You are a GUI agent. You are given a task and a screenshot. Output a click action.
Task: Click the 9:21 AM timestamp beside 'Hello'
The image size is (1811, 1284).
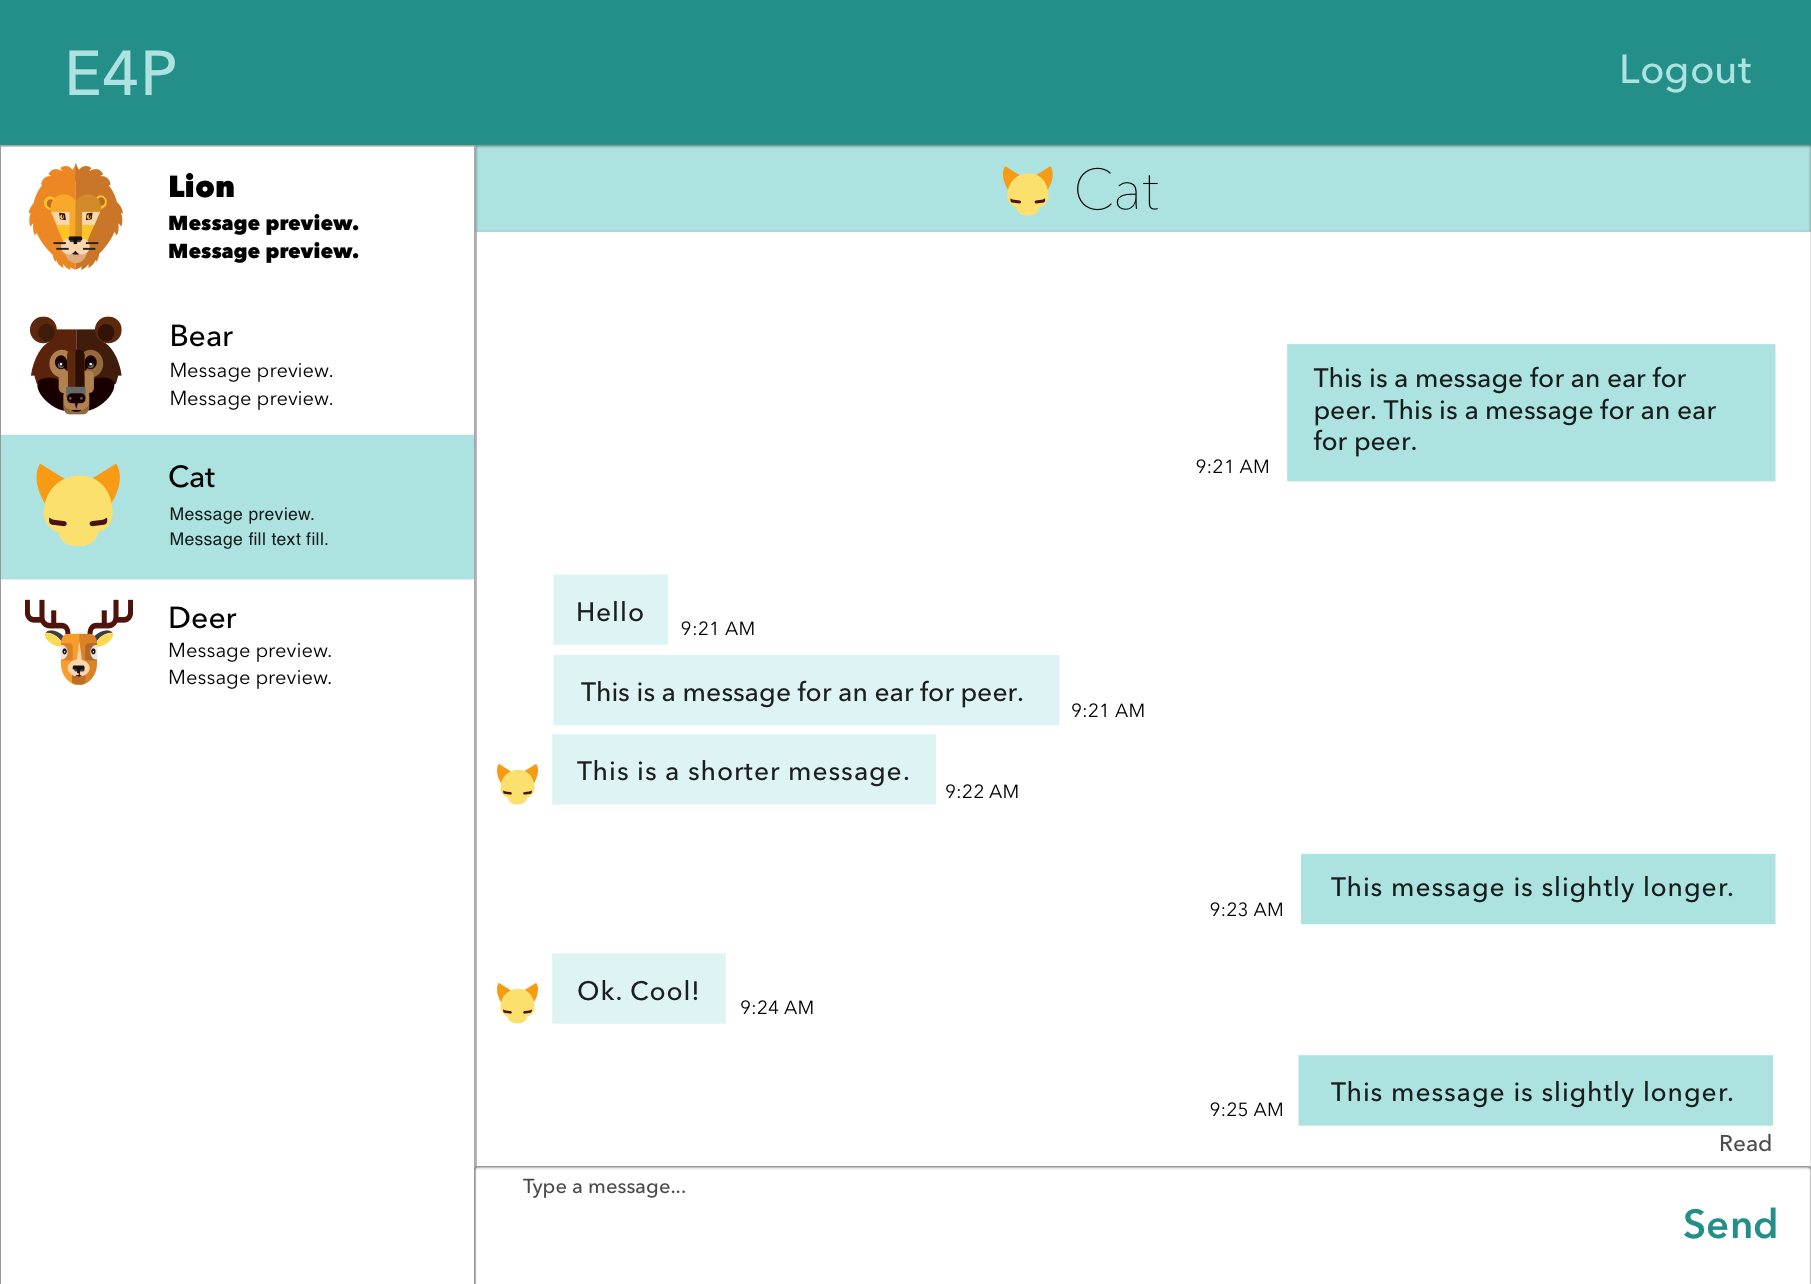point(718,628)
